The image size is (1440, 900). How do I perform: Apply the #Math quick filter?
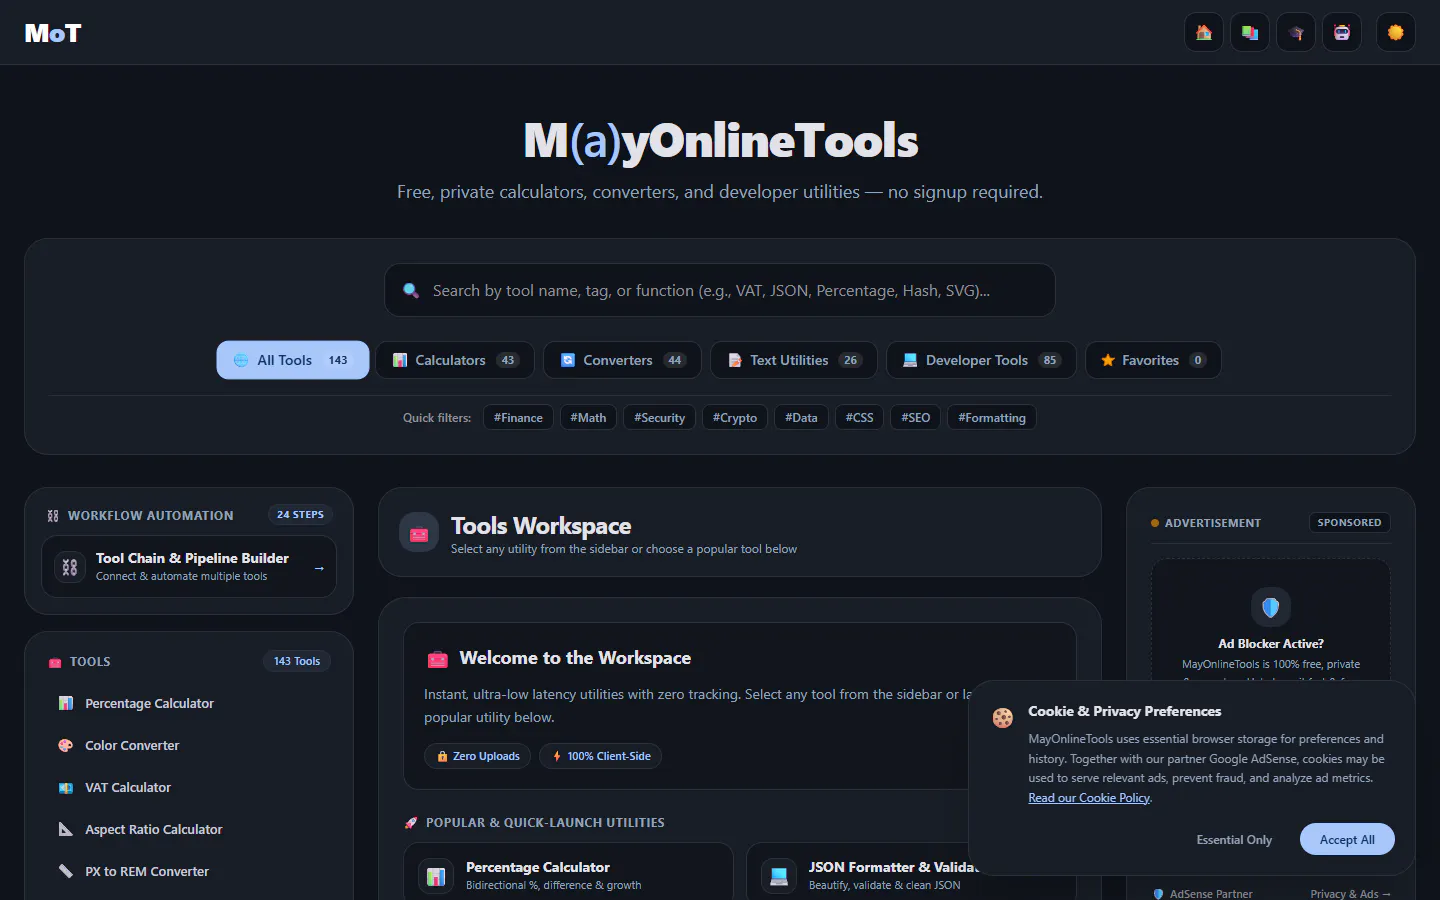[588, 418]
